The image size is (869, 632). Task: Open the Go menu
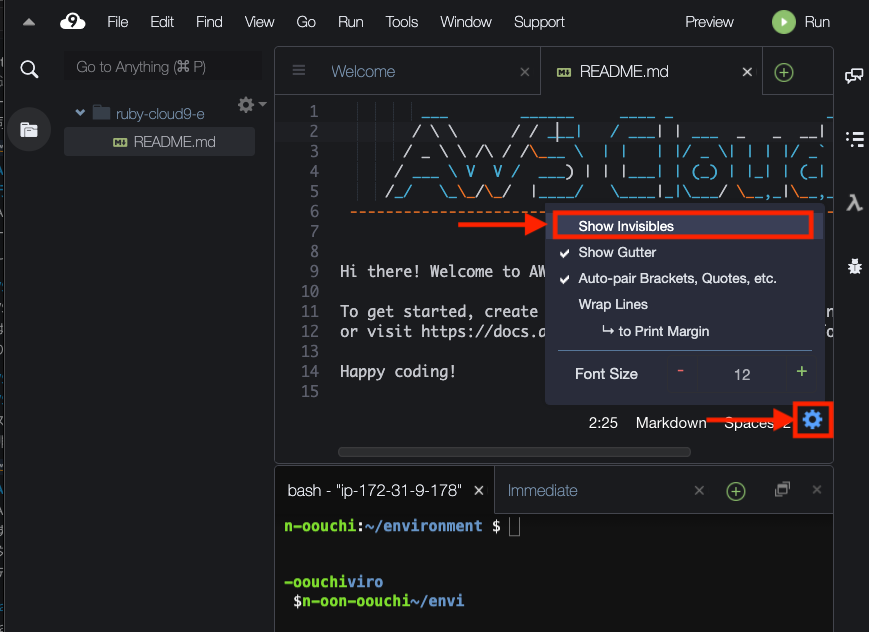pyautogui.click(x=306, y=22)
